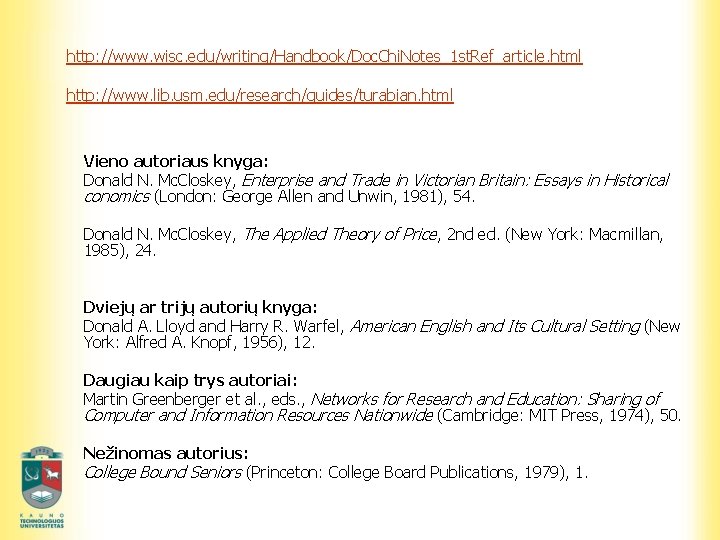Click the Kauno Technologijos Universitetas caption text

pos(41,520)
